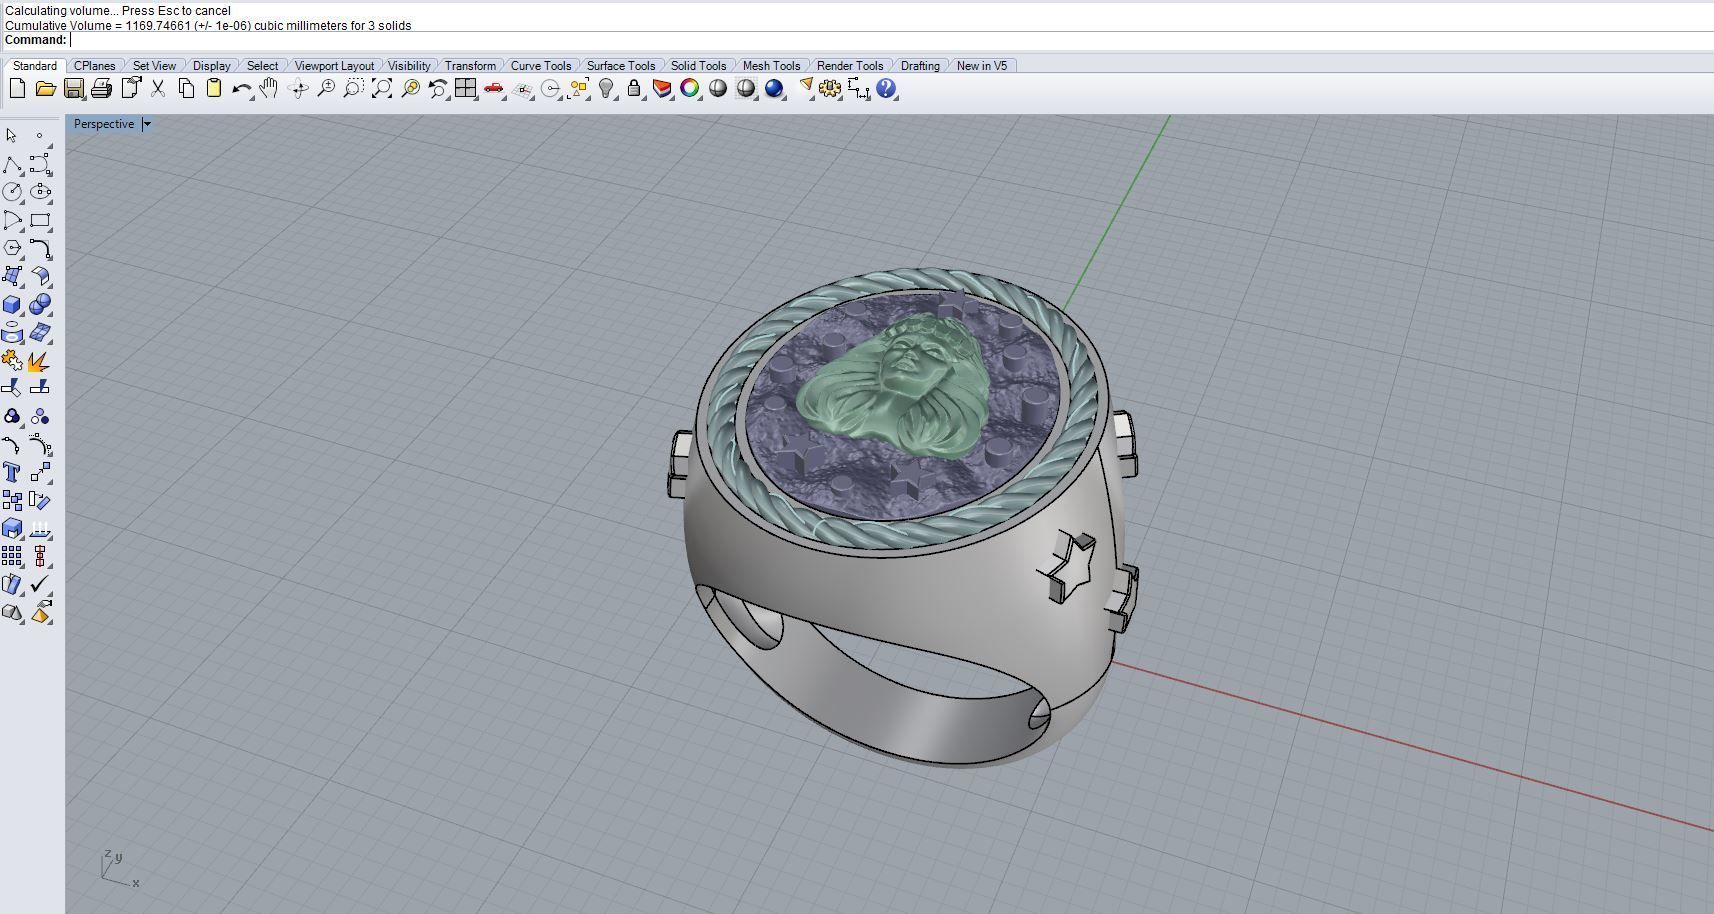Click the Paste clipboard icon

click(214, 89)
